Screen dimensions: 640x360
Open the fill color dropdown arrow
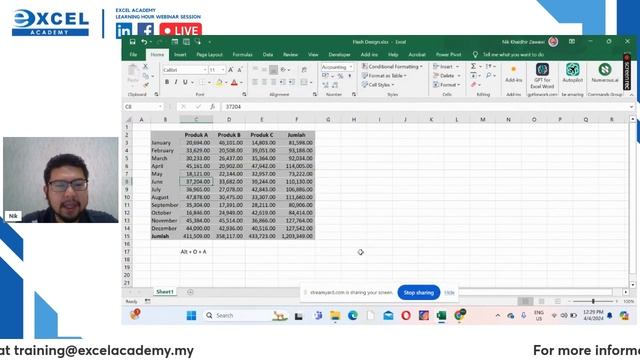pos(226,82)
